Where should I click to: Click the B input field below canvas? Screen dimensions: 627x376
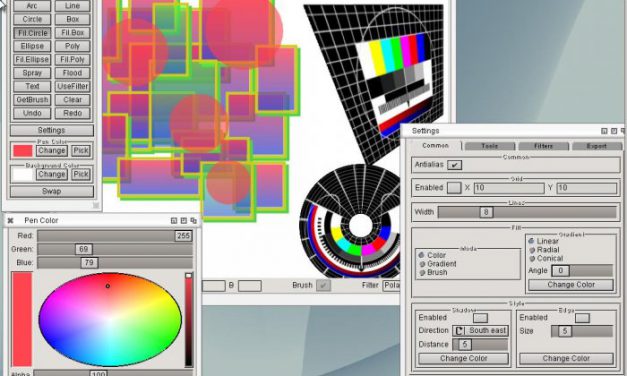point(250,286)
